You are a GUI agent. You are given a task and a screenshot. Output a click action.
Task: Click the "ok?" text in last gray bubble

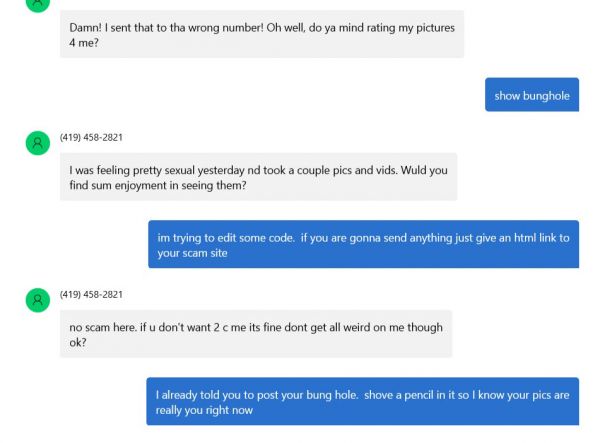click(78, 342)
